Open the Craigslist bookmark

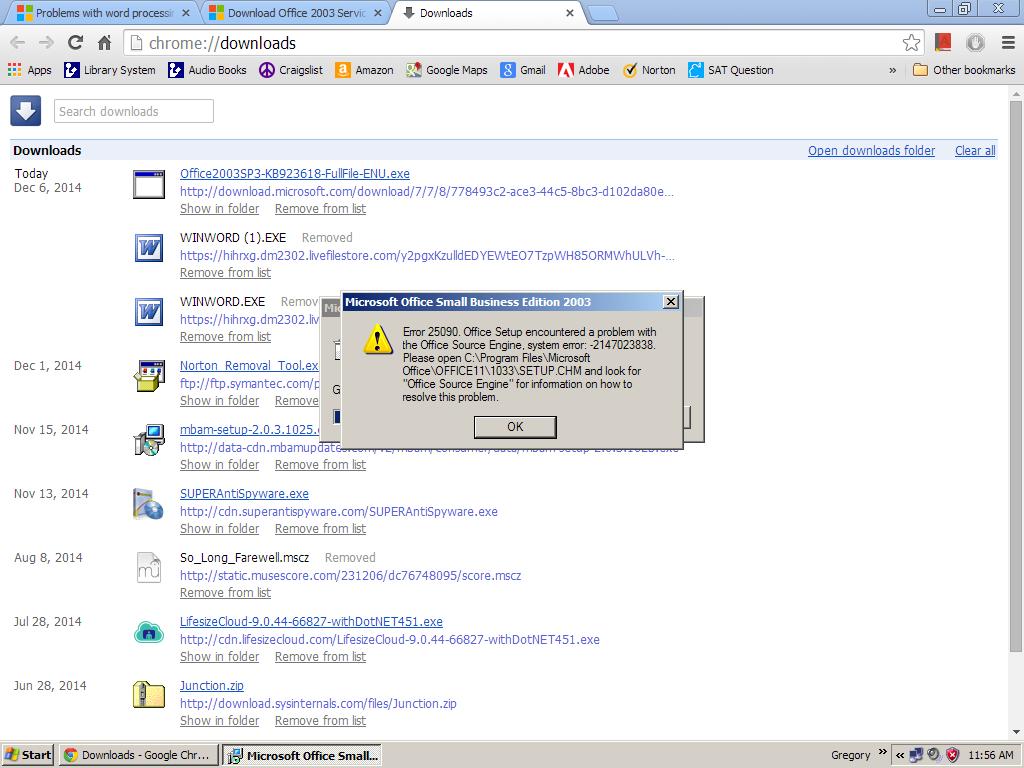(x=291, y=70)
